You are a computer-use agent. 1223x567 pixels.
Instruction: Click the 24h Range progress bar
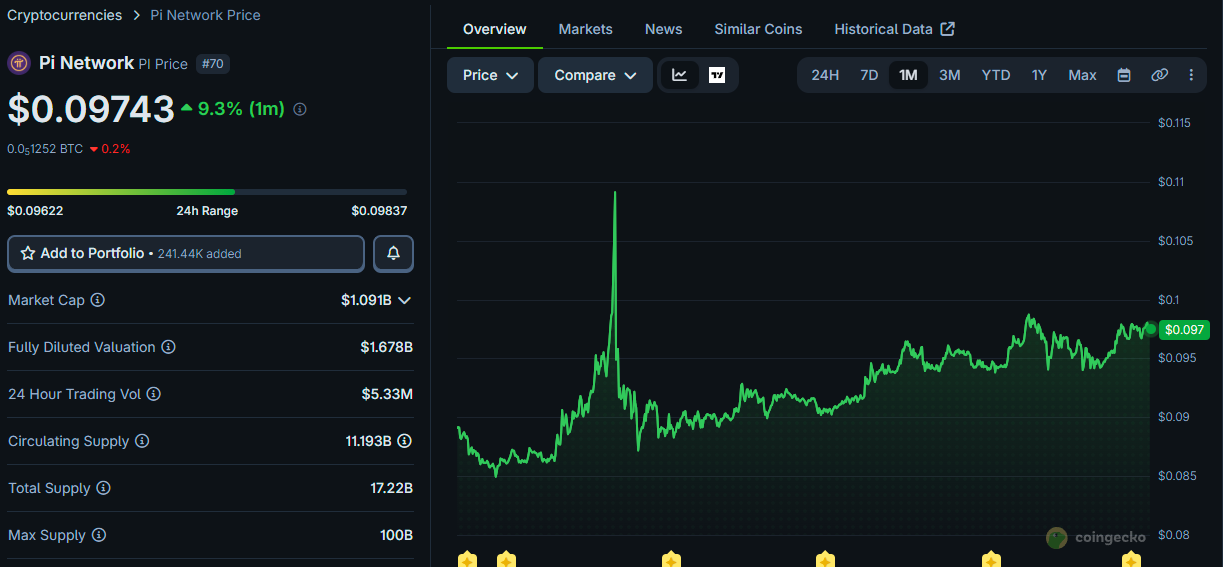(207, 191)
